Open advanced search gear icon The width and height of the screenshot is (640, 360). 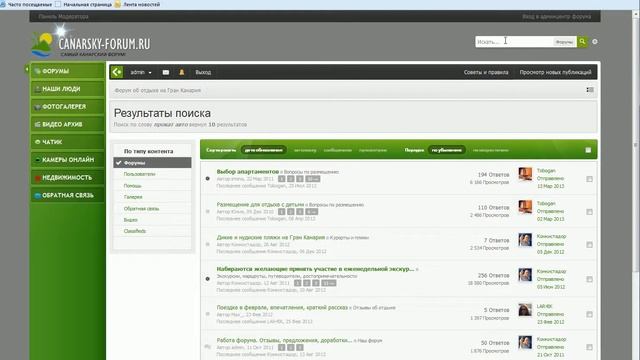[595, 42]
